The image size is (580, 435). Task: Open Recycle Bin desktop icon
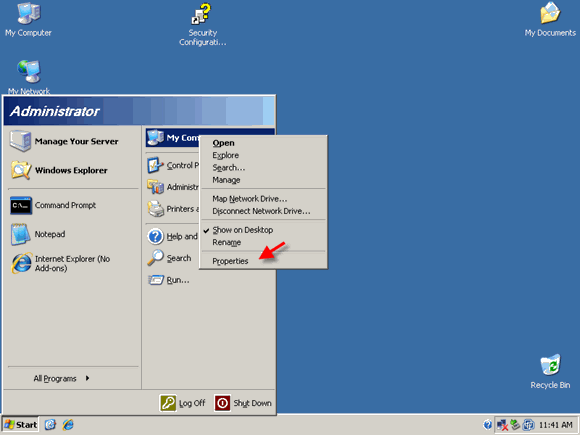[550, 371]
